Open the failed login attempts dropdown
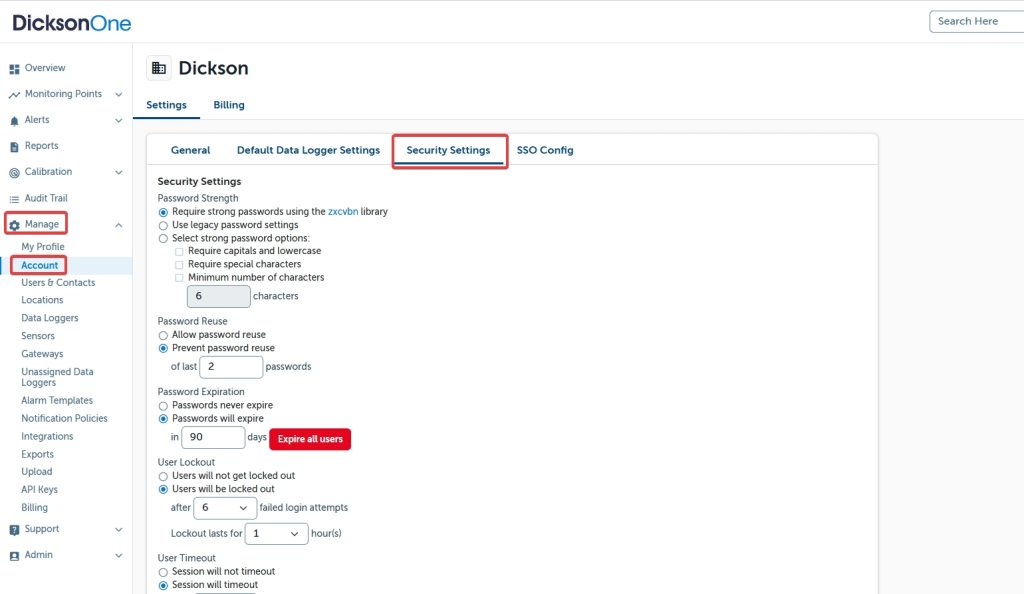 pyautogui.click(x=224, y=508)
